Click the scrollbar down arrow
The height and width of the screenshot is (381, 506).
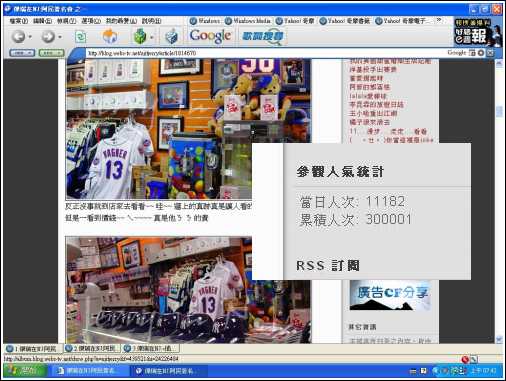click(x=499, y=340)
